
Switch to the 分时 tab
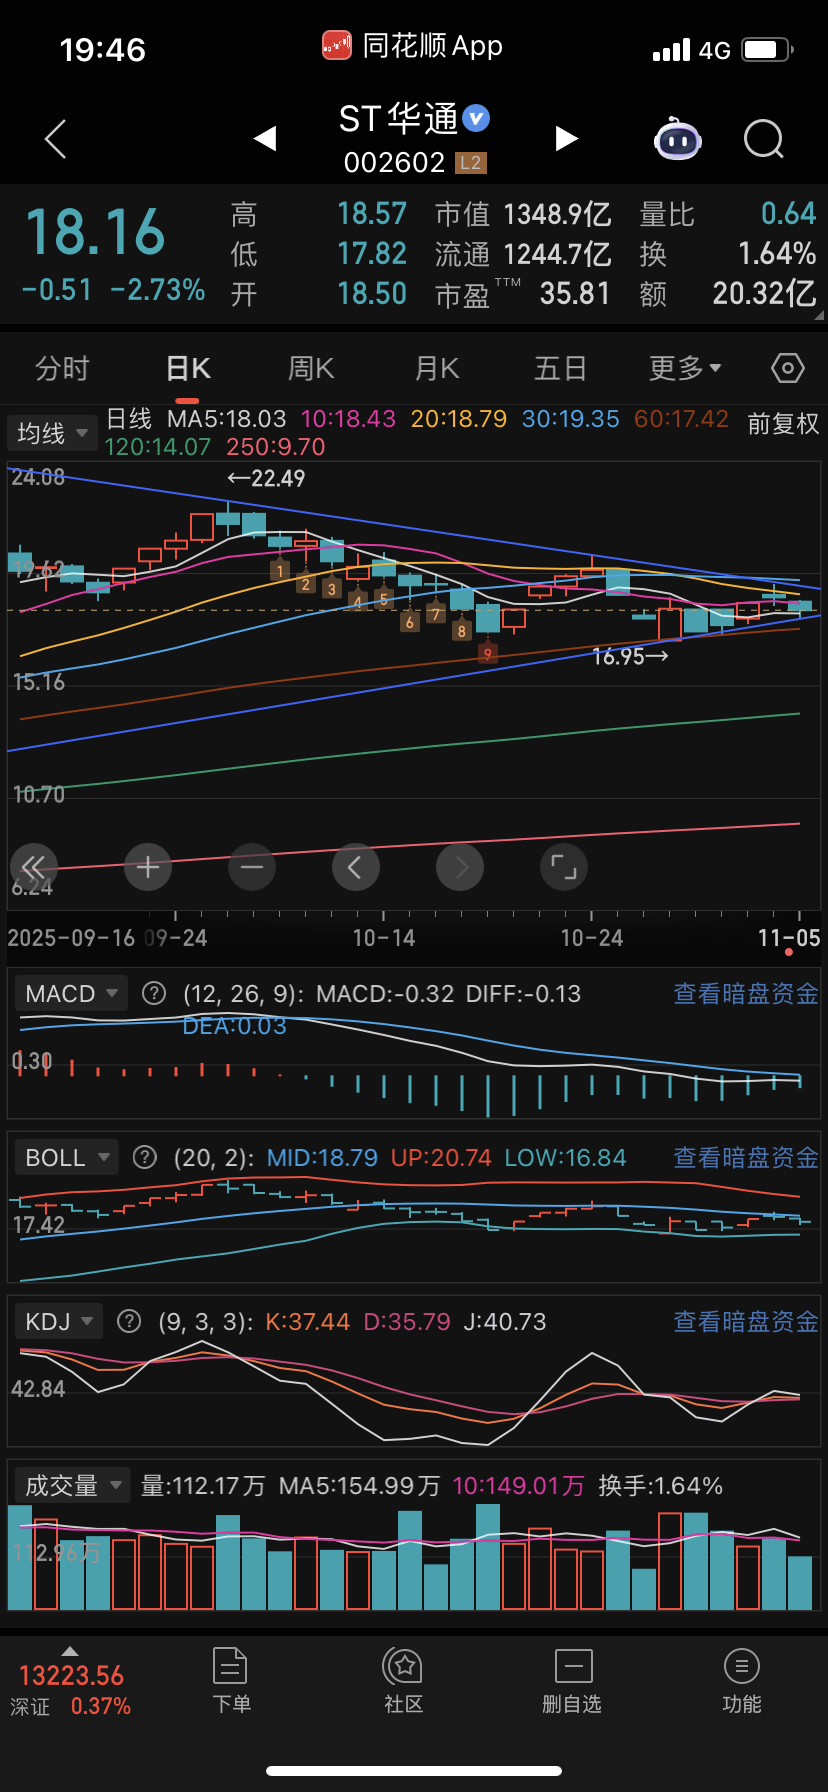coord(62,369)
